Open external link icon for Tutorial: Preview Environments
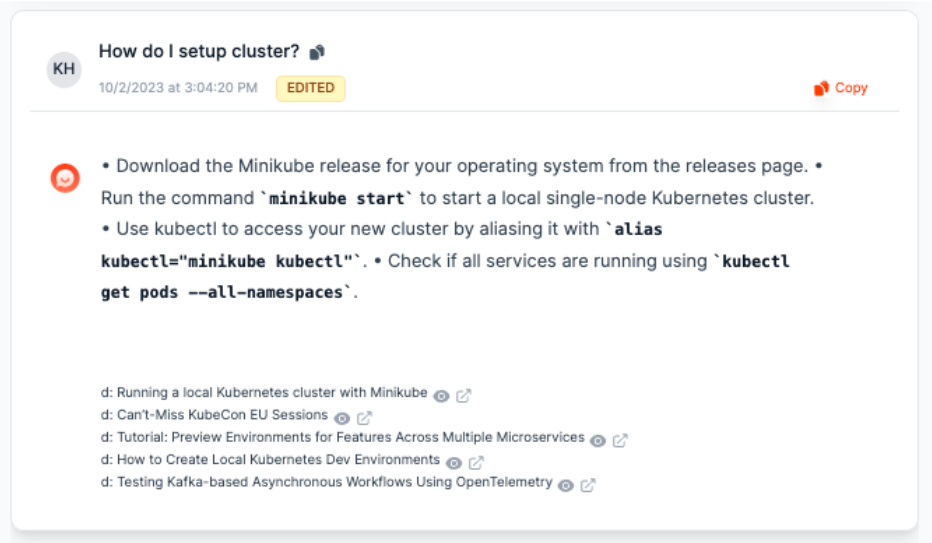The height and width of the screenshot is (543, 932). [x=620, y=440]
